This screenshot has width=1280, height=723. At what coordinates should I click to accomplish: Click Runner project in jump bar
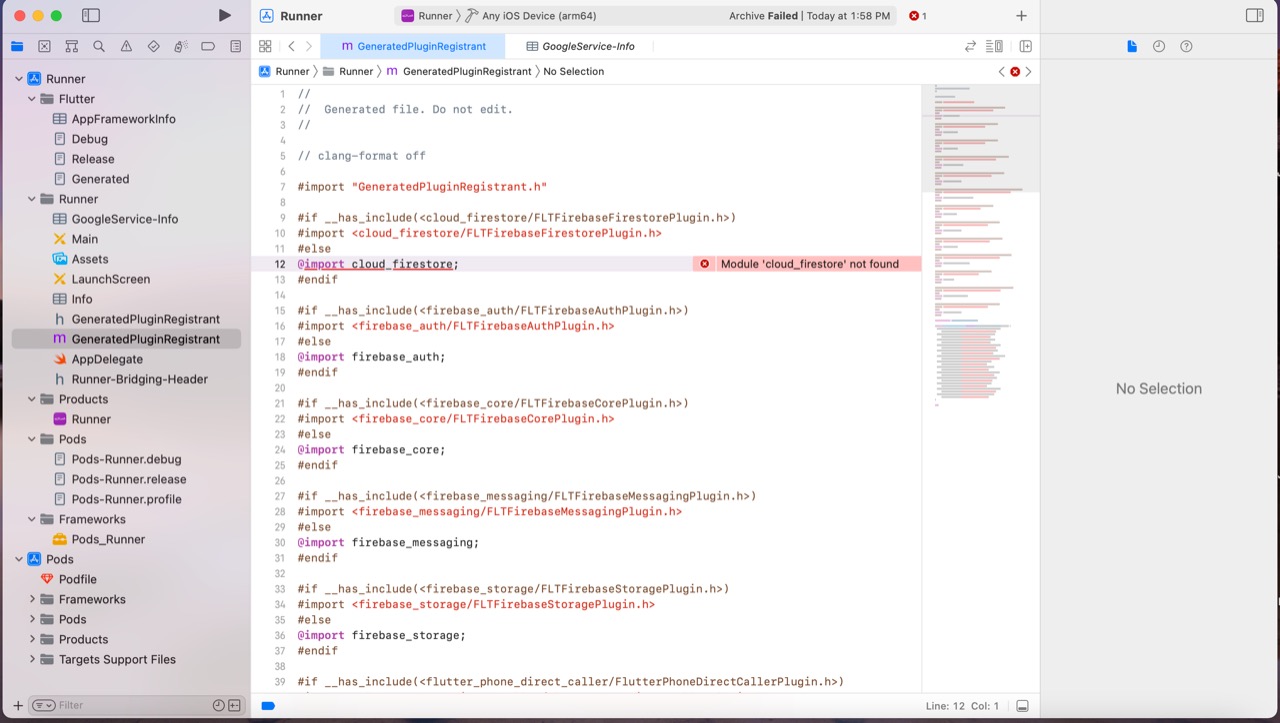284,72
